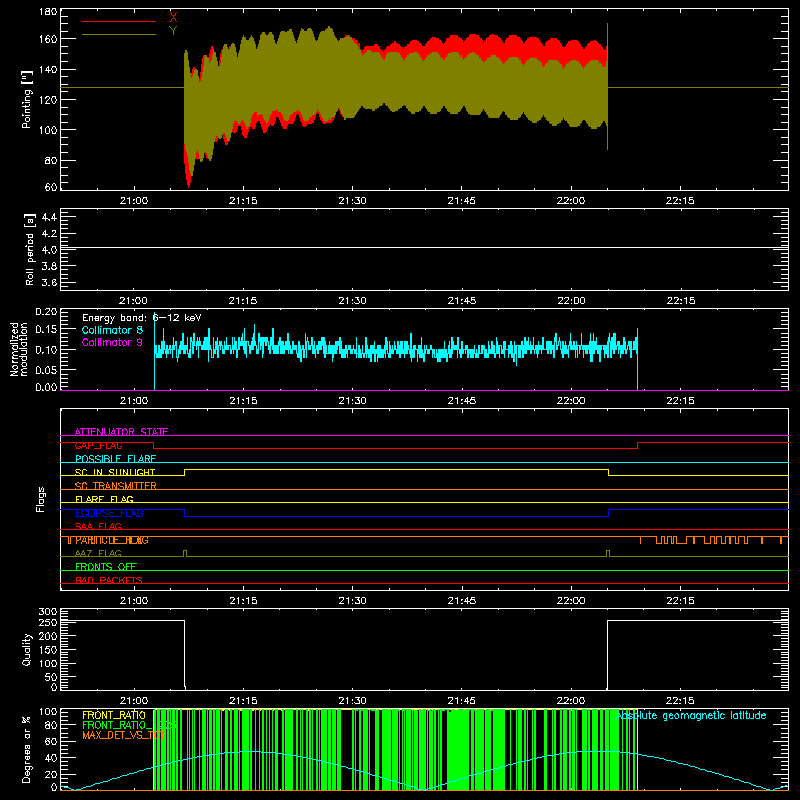Image resolution: width=800 pixels, height=800 pixels.
Task: Click the 3.6 value on Roll period axis
Action: tap(49, 282)
